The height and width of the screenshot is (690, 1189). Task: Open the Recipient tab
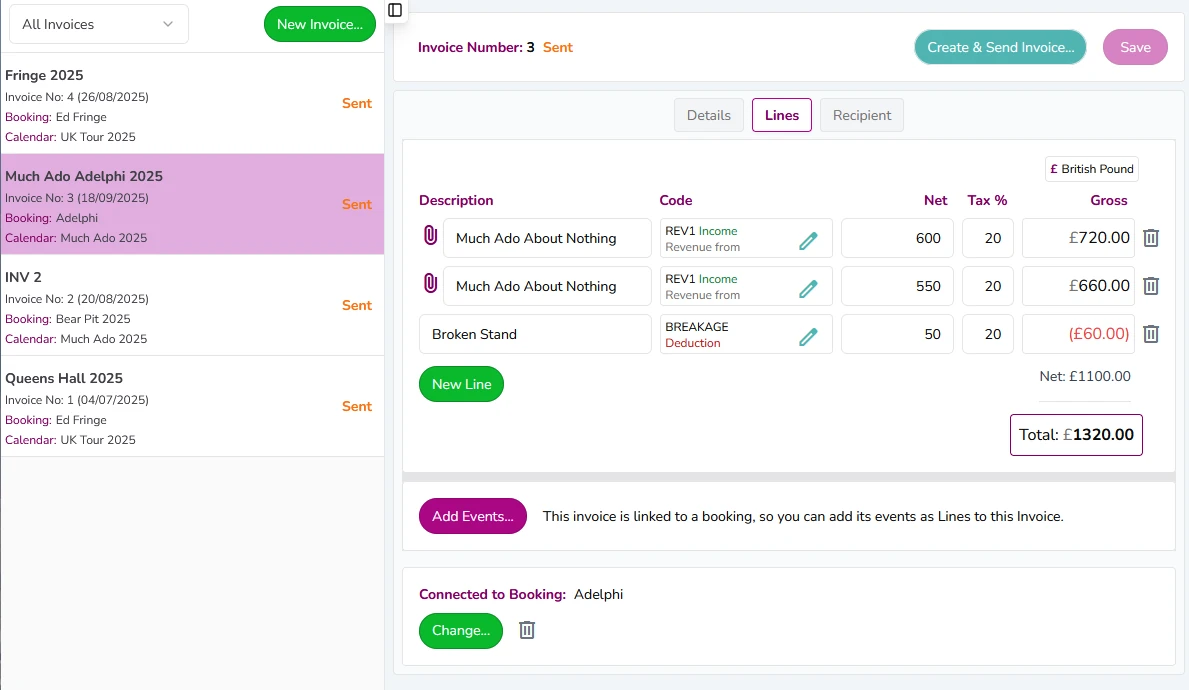point(861,114)
